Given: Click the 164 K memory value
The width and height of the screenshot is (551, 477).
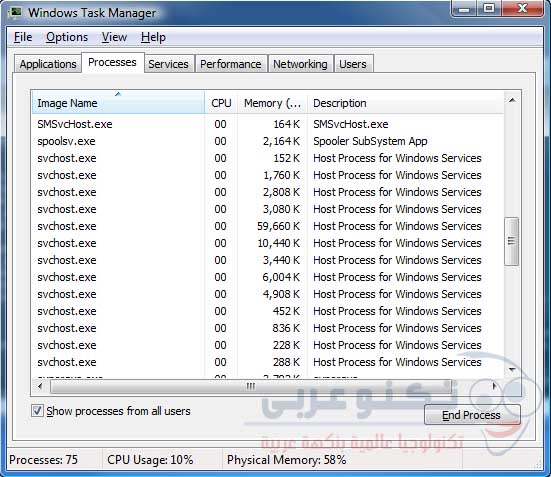Looking at the screenshot, I should coord(287,124).
